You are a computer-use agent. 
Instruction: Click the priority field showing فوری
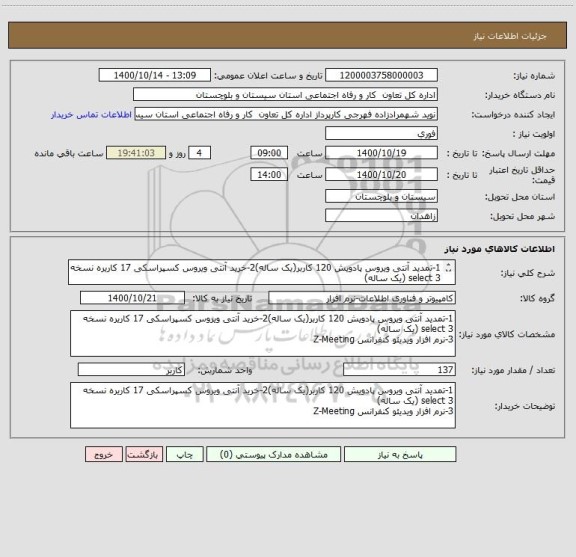coord(381,133)
